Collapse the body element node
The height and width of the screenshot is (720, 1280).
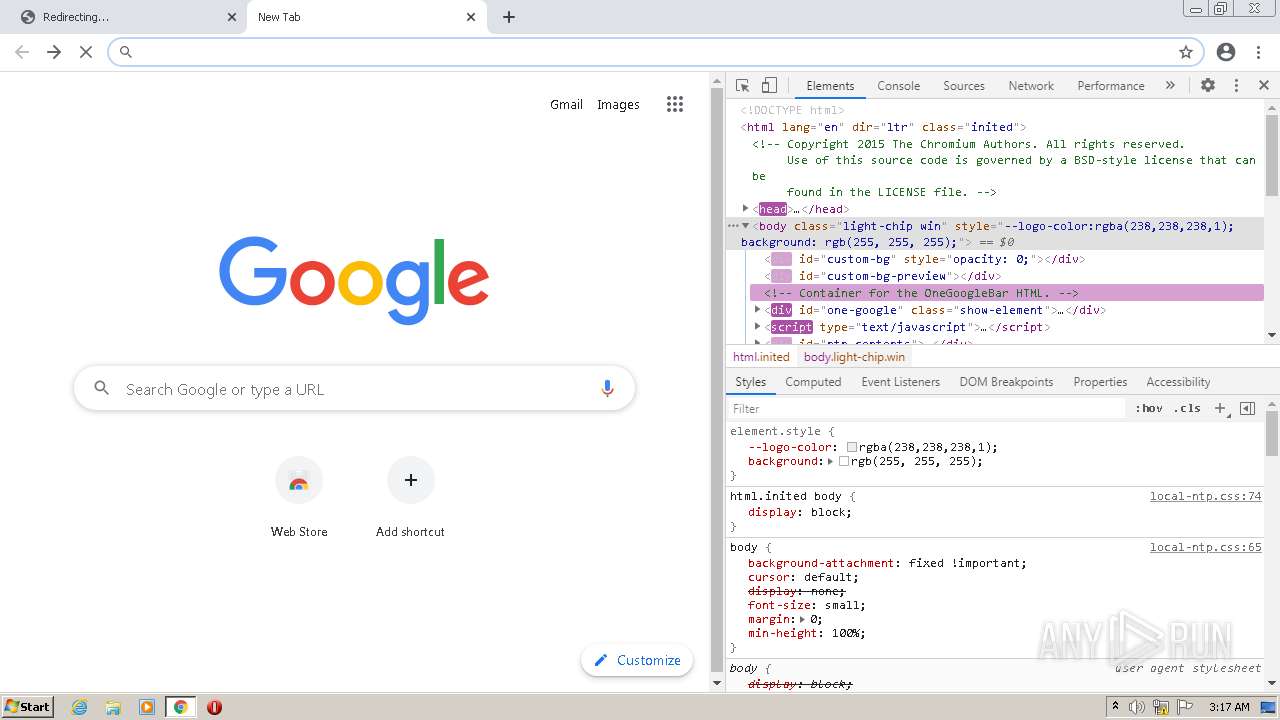[745, 226]
